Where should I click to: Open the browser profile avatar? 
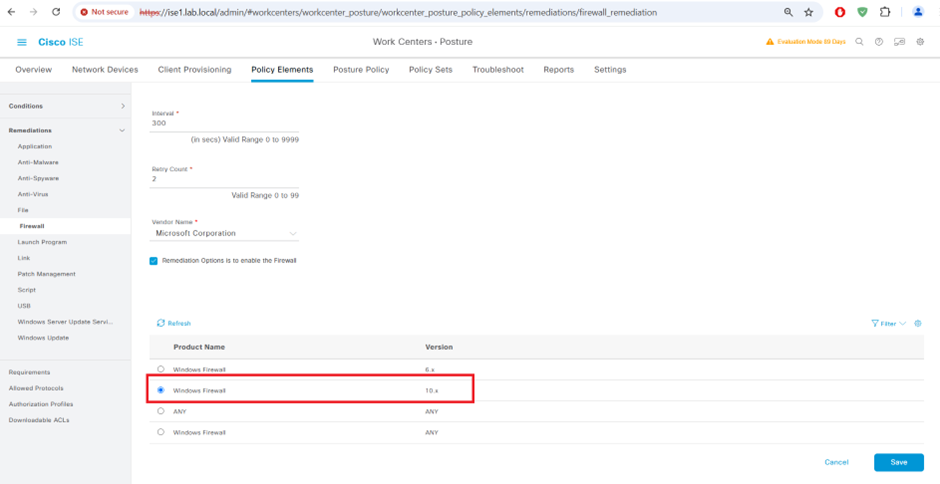tap(918, 12)
